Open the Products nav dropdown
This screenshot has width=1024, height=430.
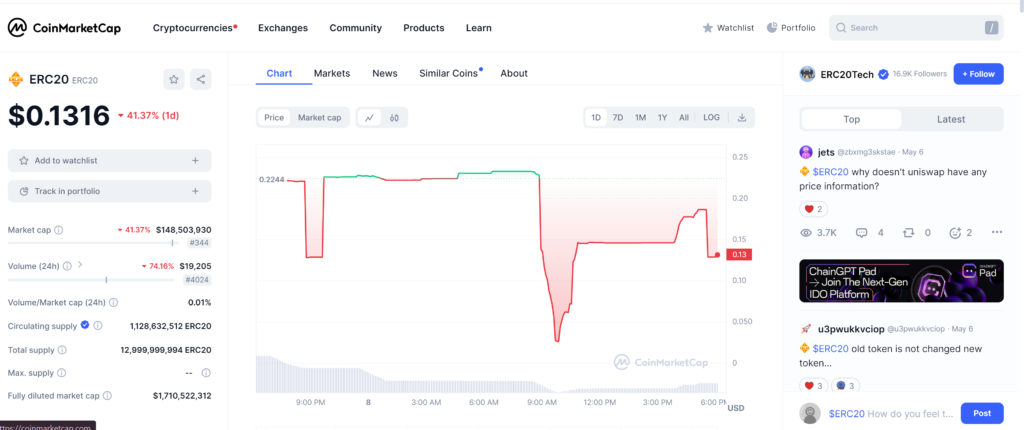point(423,28)
